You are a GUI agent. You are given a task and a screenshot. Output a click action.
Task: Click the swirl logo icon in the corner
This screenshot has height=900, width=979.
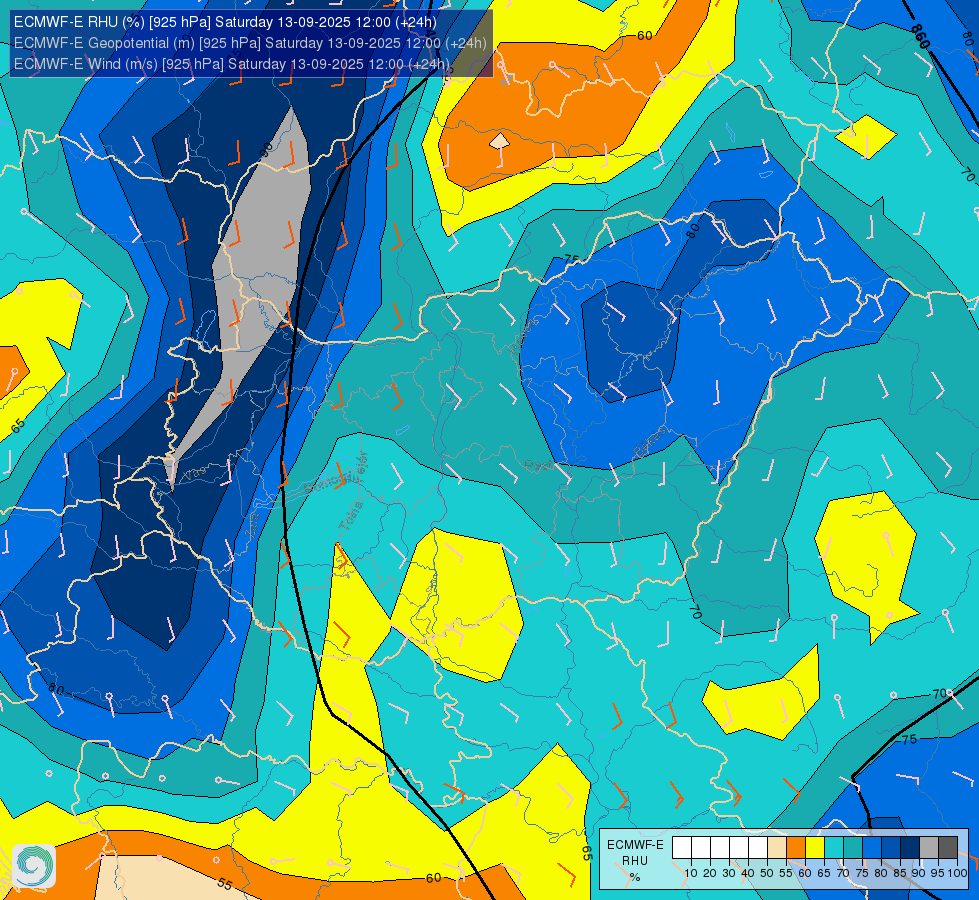coord(34,866)
